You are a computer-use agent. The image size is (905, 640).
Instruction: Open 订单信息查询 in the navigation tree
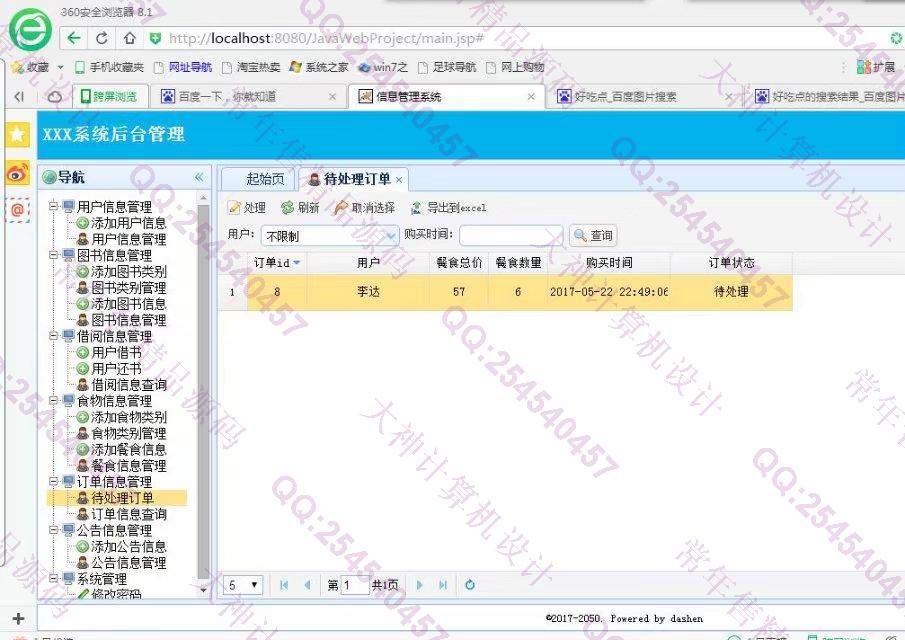click(128, 514)
